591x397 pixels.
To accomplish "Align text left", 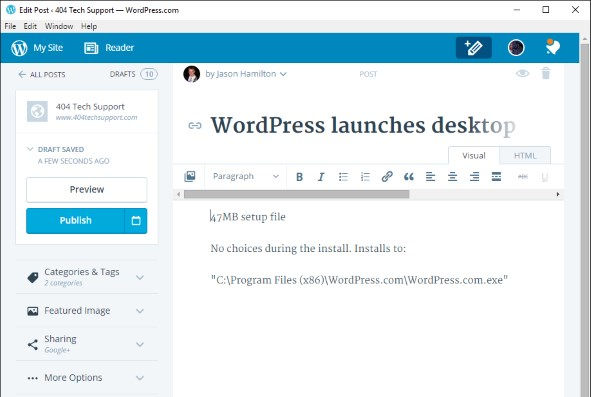I will point(430,176).
